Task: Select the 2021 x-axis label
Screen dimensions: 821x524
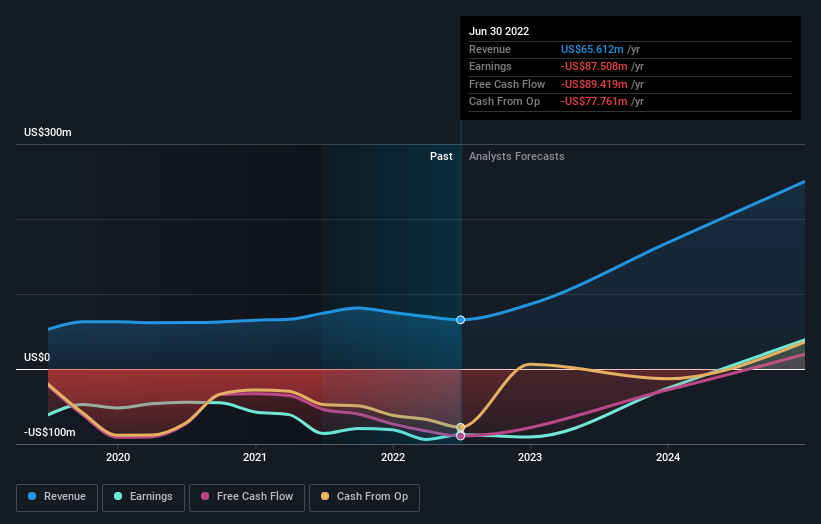Action: (254, 458)
